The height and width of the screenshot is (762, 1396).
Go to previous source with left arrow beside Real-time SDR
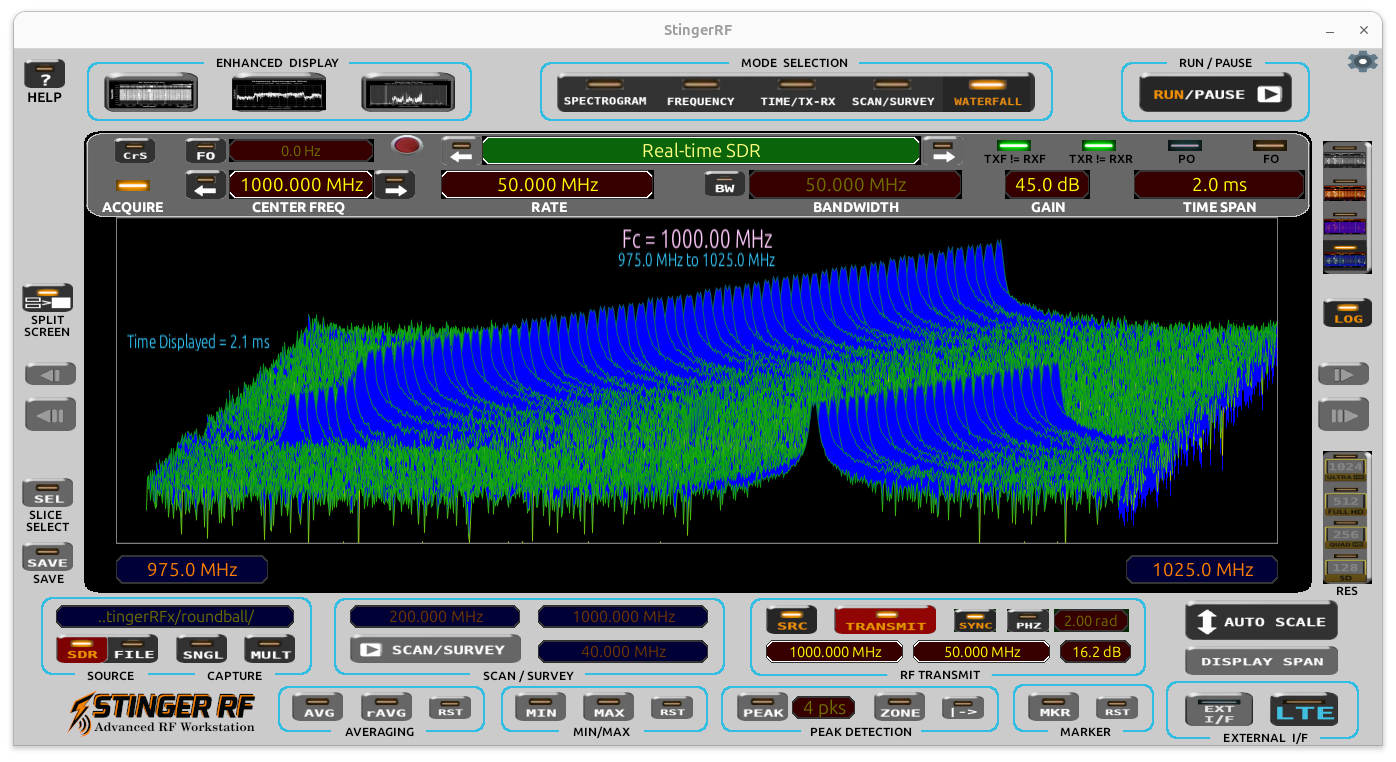[x=461, y=151]
